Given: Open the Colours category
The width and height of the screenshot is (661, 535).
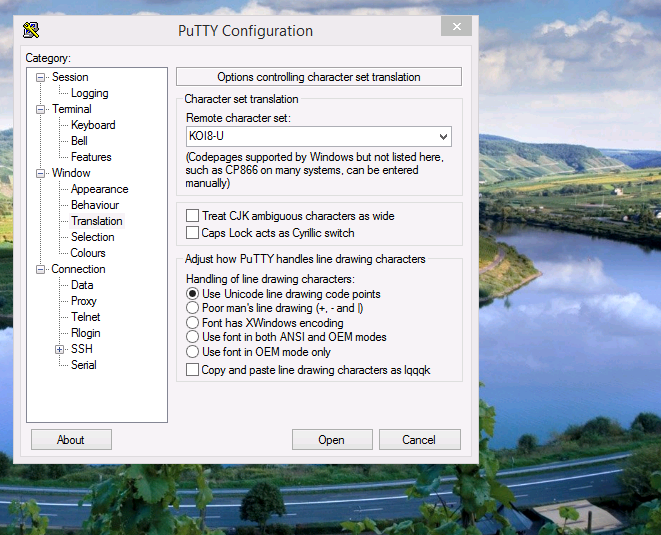Looking at the screenshot, I should click(x=88, y=253).
